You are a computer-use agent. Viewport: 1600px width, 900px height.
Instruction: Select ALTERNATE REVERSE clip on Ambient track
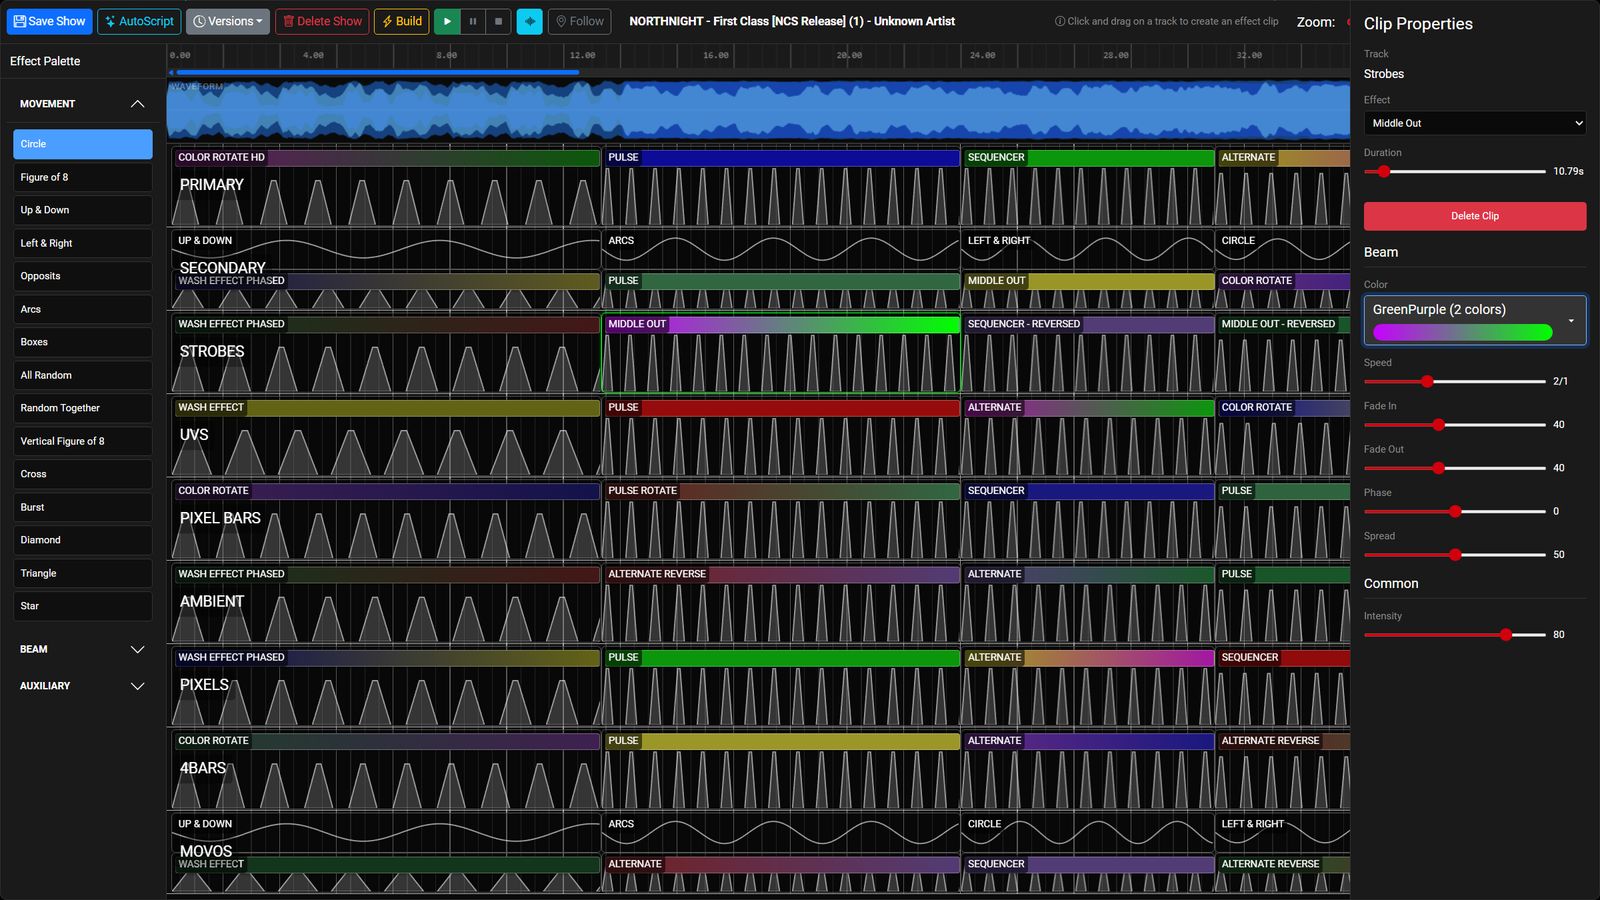click(781, 603)
